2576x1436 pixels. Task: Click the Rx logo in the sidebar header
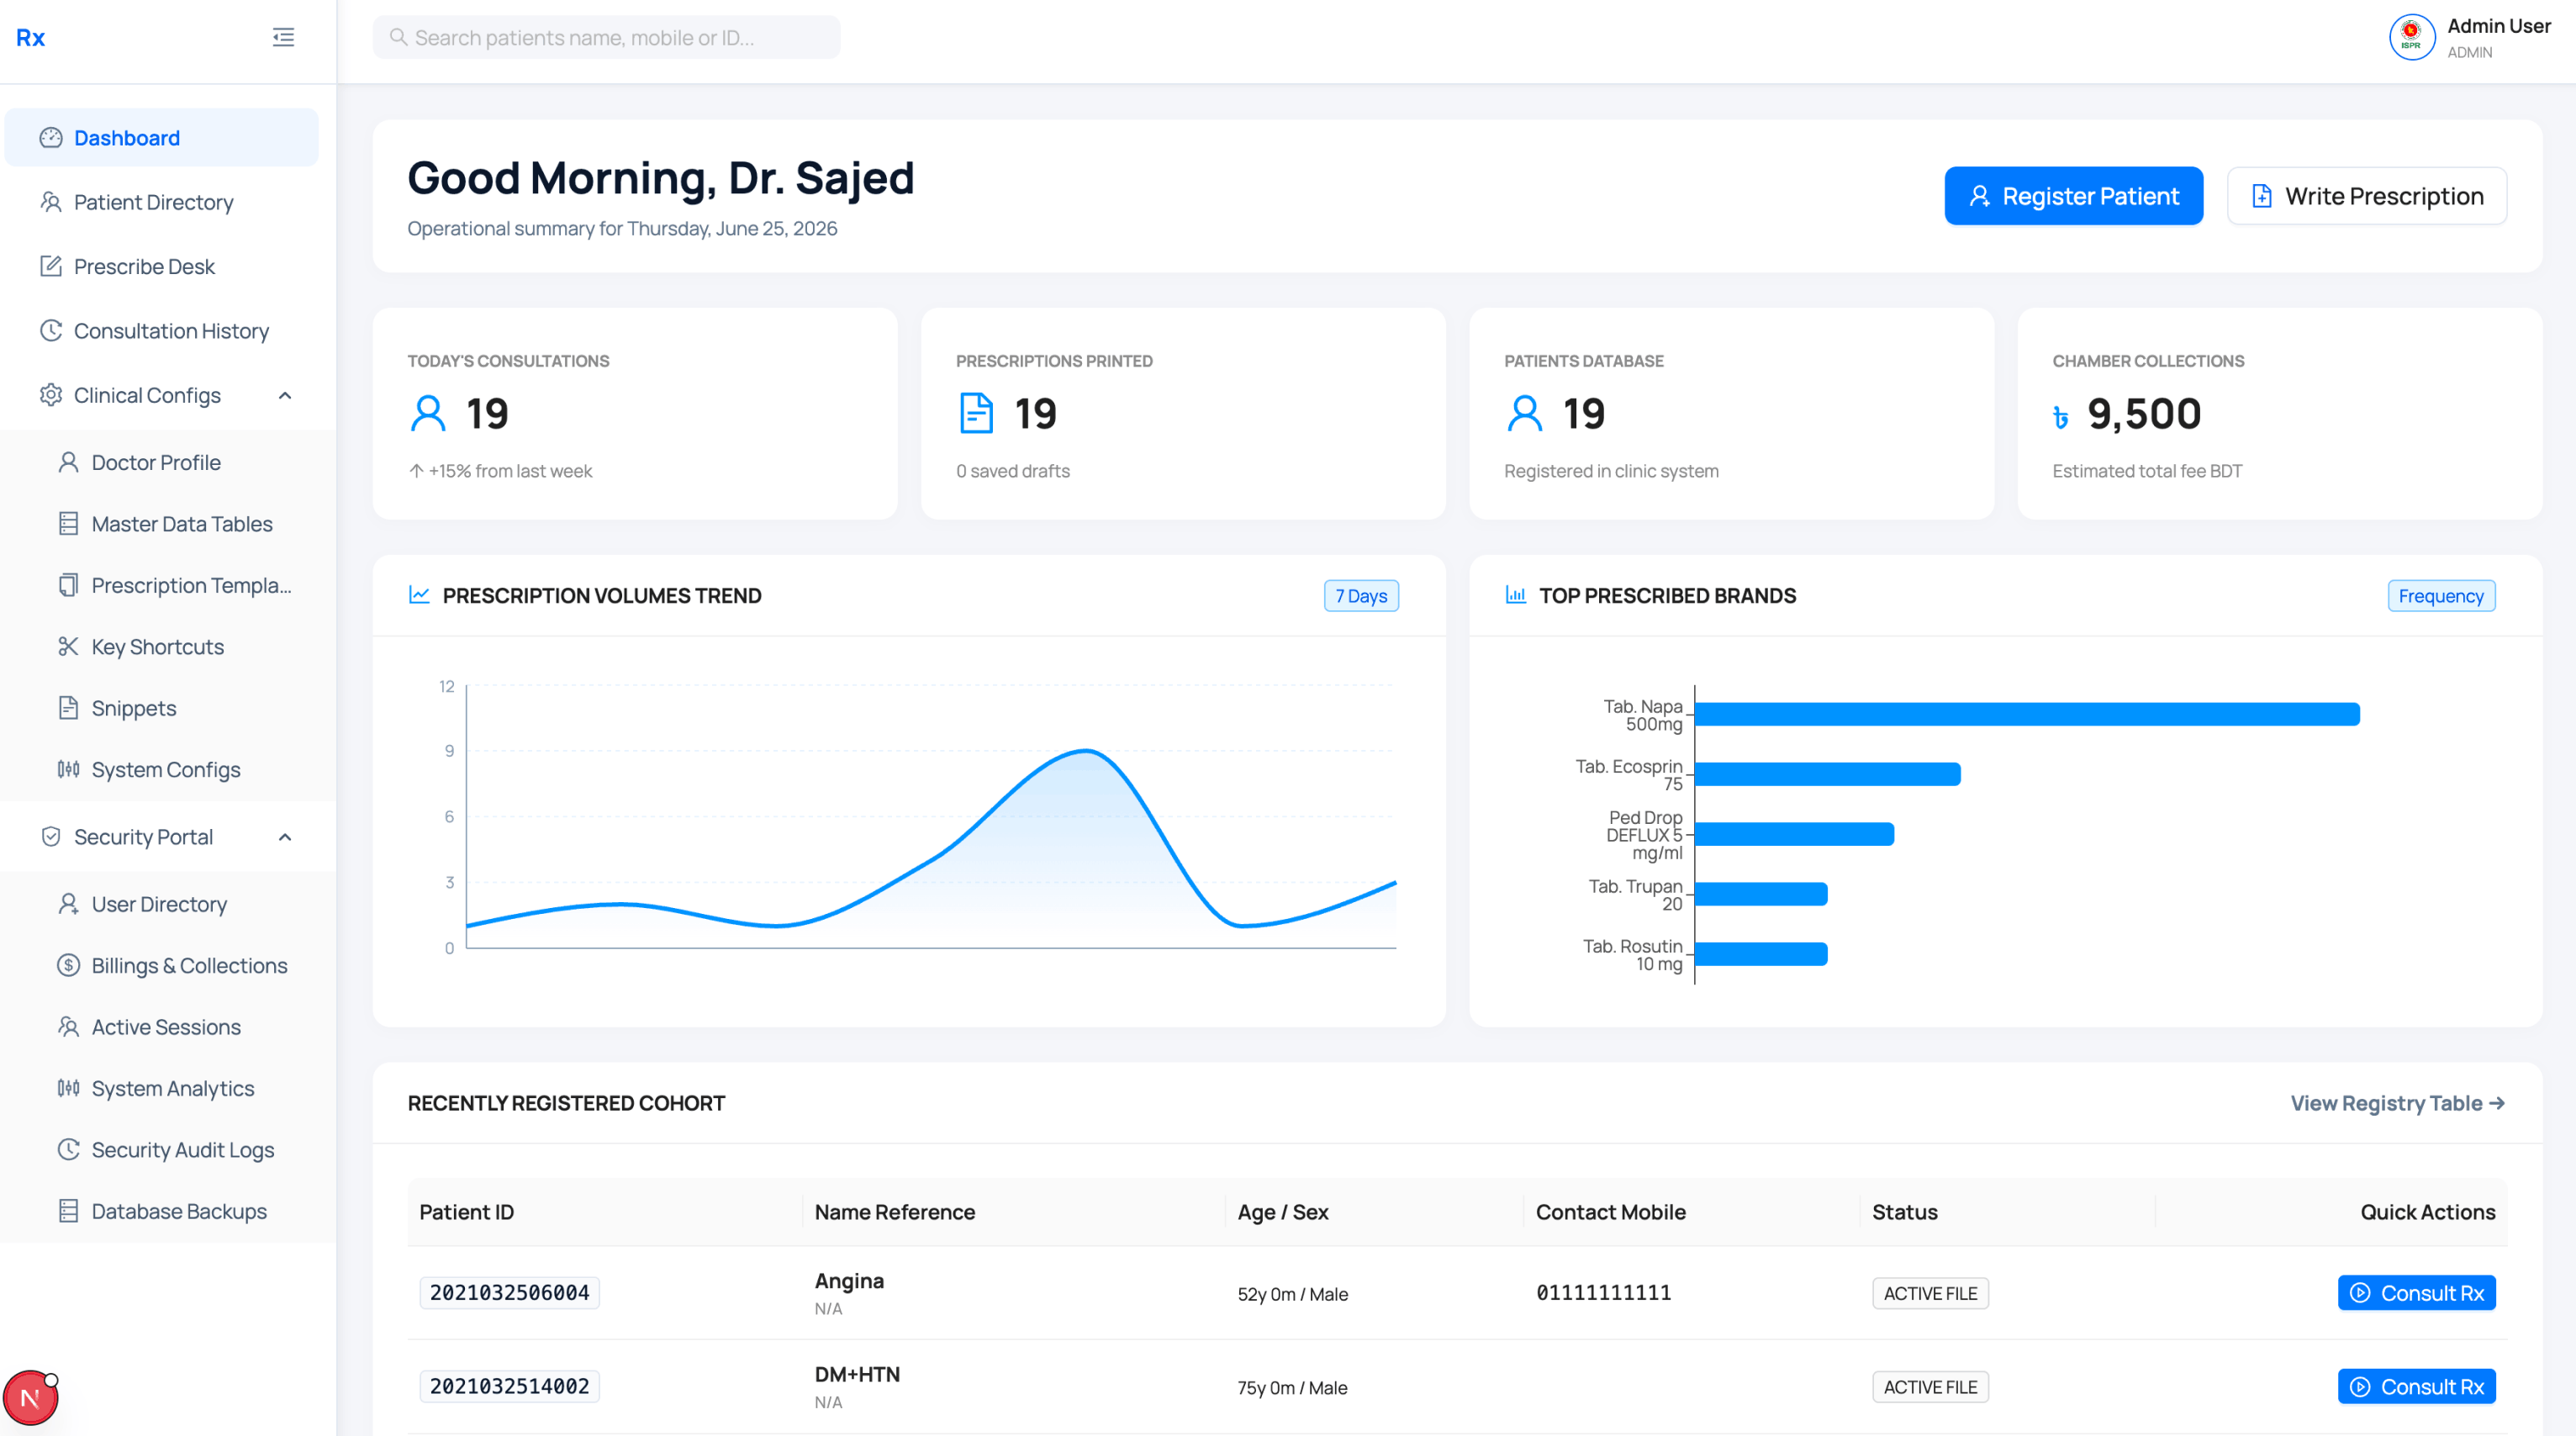[30, 37]
